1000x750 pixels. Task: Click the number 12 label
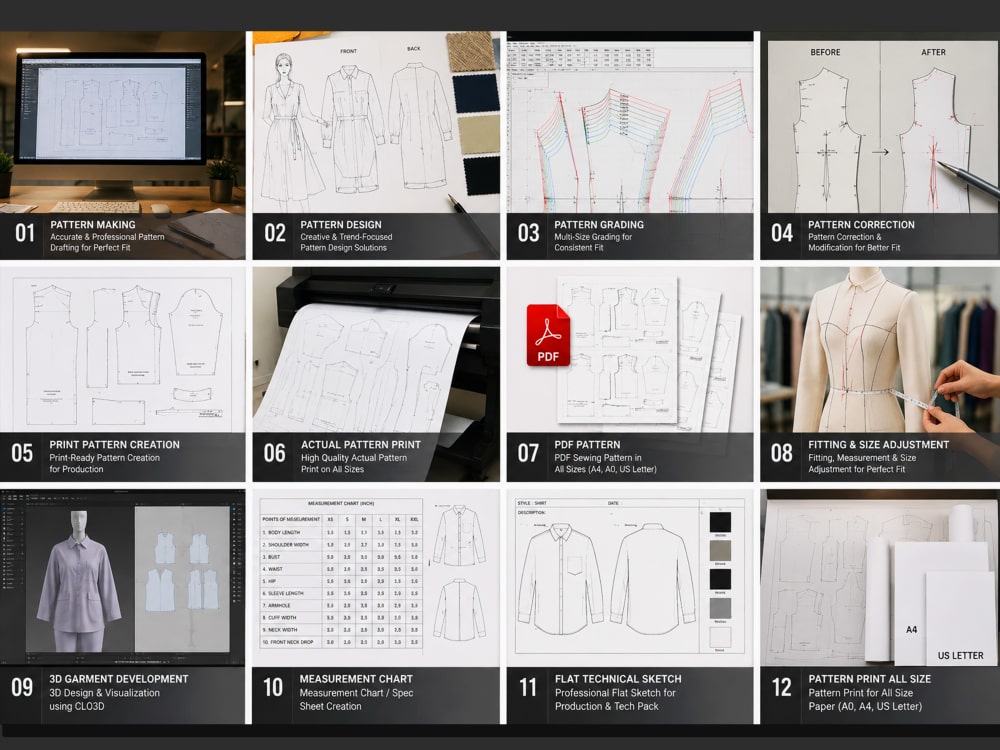782,688
